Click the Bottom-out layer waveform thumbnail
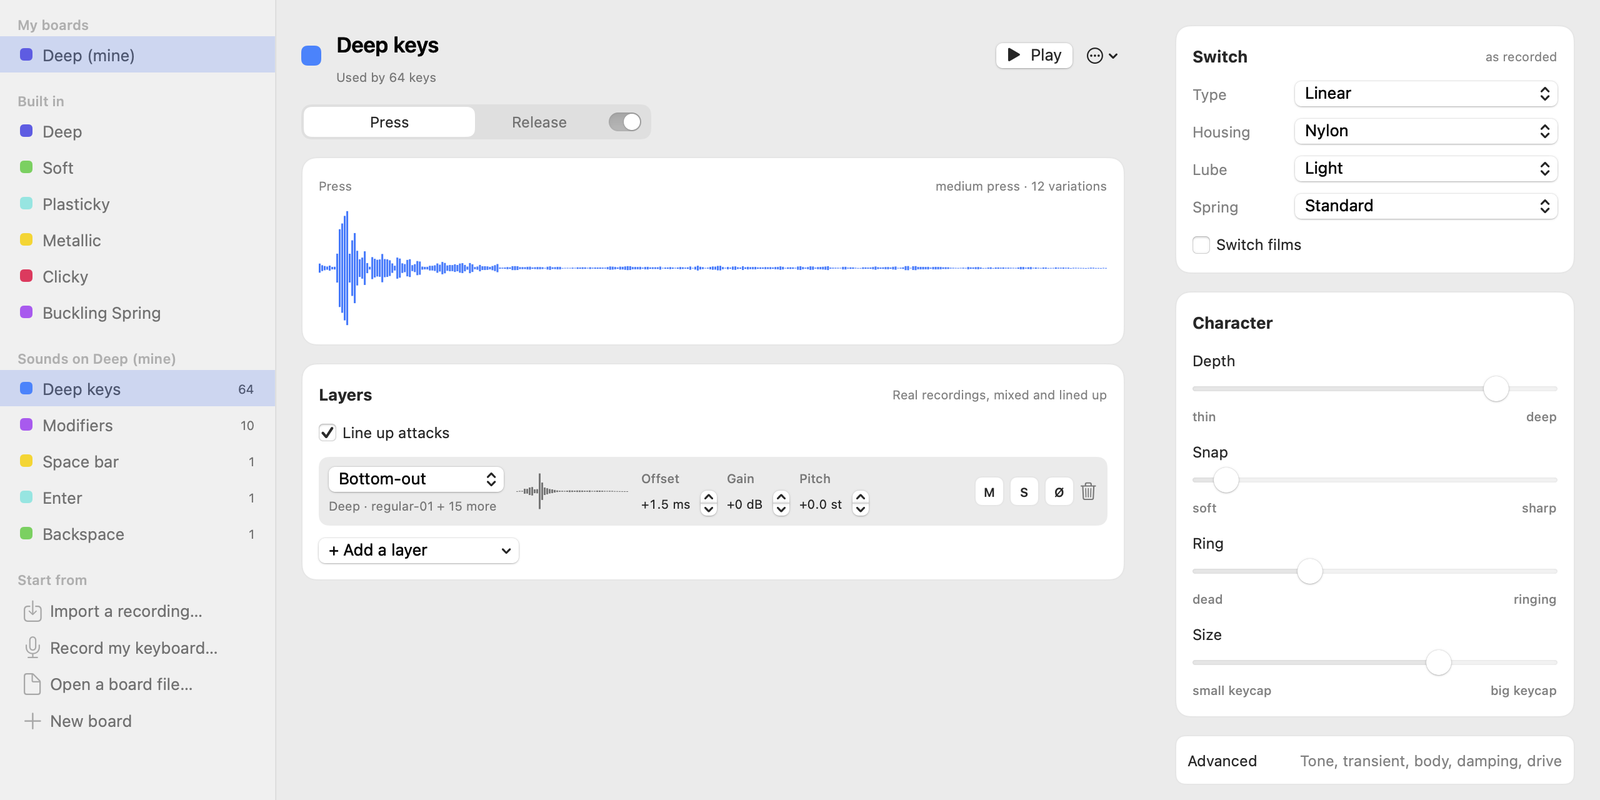 click(x=573, y=491)
